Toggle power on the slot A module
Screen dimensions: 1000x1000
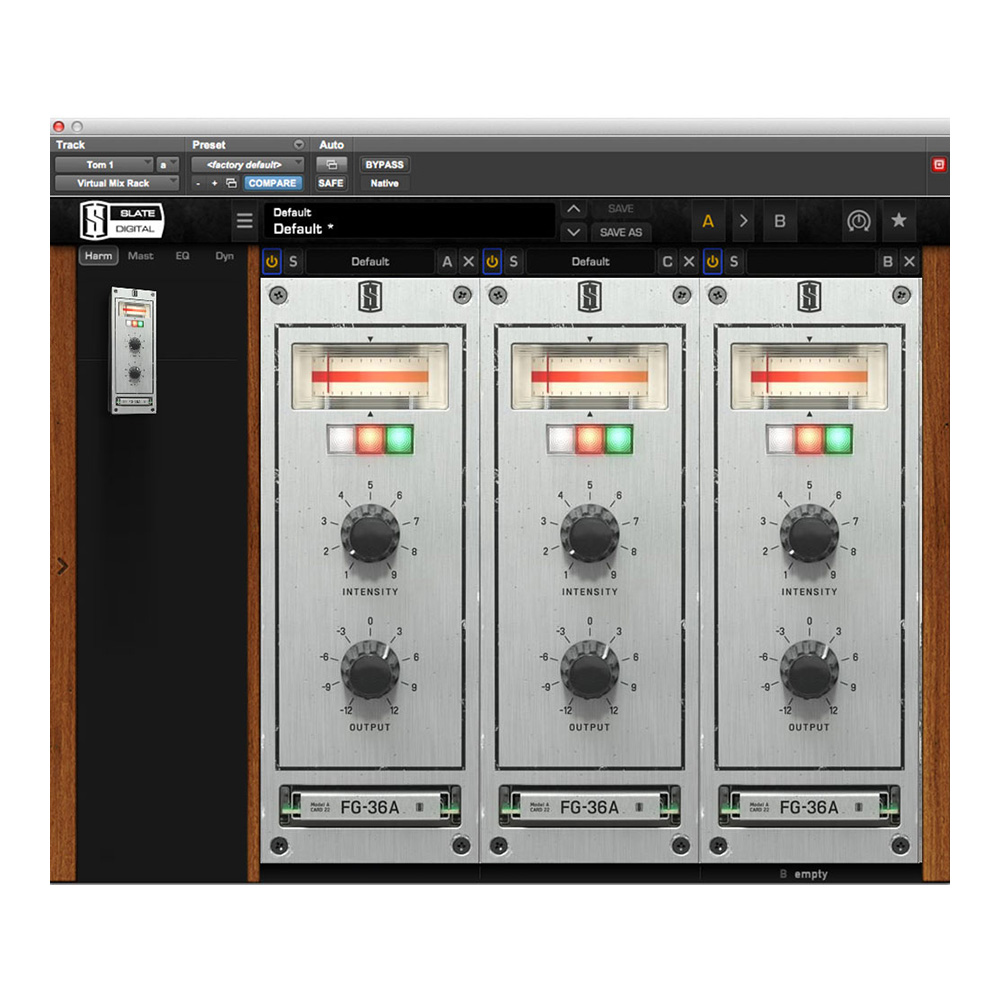coord(272,261)
